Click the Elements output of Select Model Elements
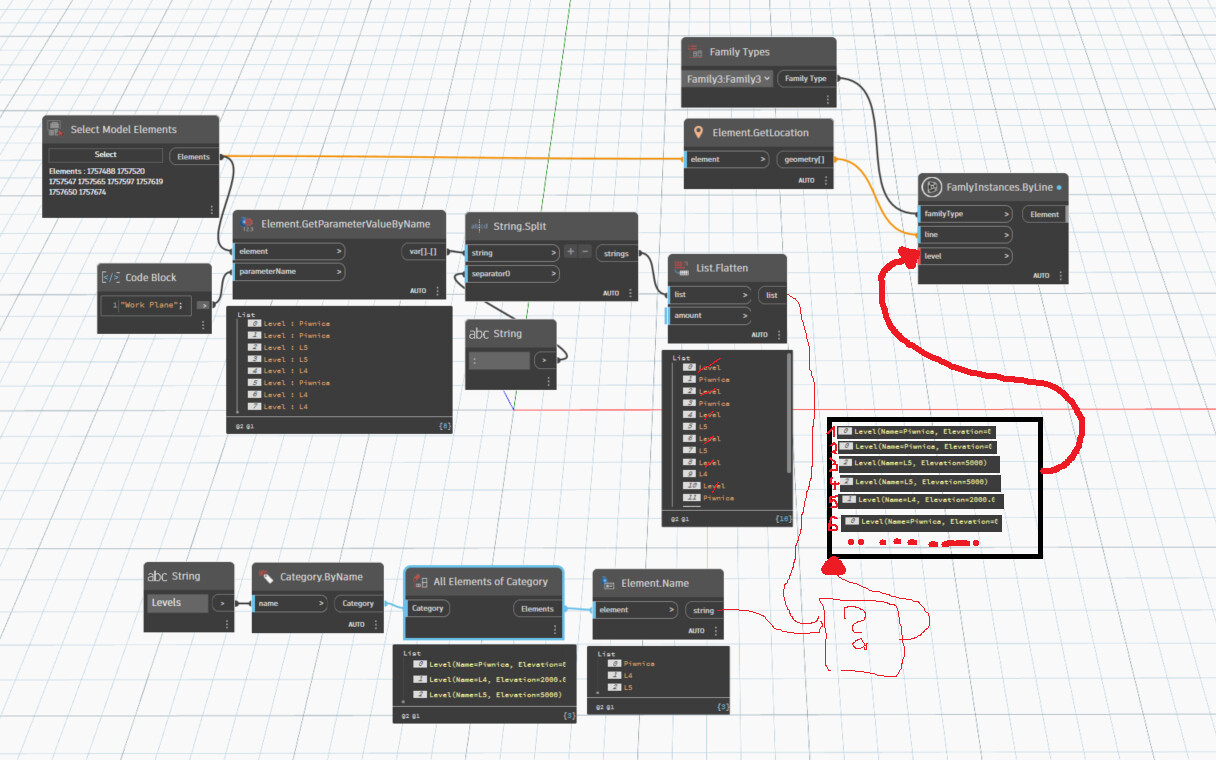This screenshot has height=760, width=1216. [x=194, y=157]
